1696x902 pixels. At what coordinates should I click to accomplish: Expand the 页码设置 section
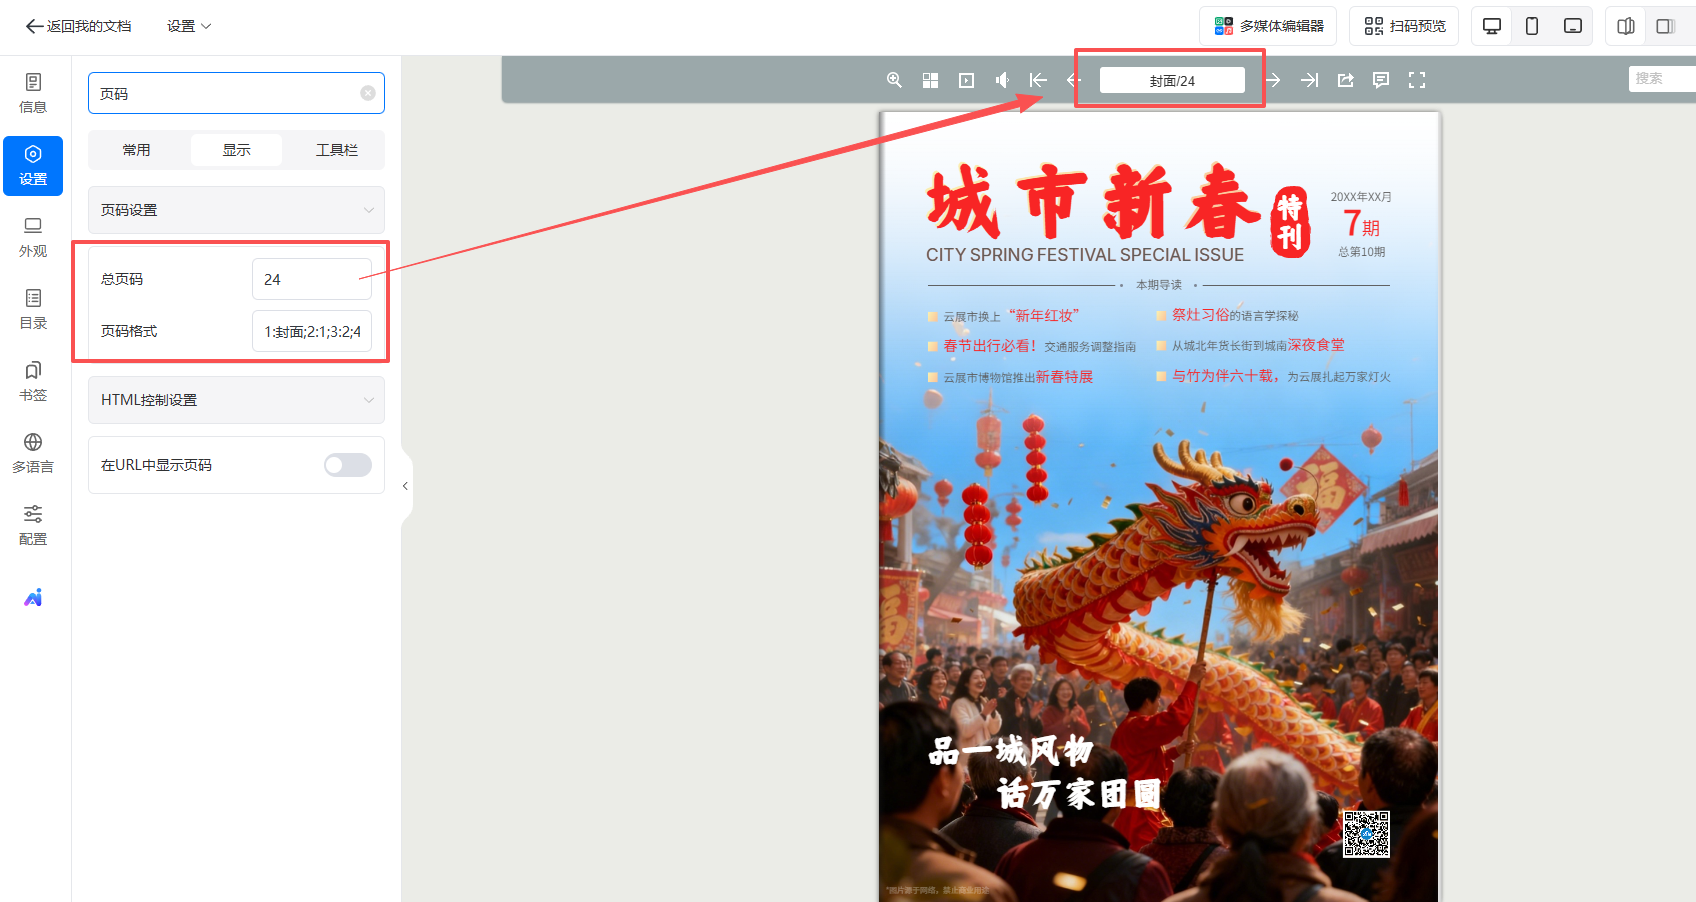[x=236, y=210]
